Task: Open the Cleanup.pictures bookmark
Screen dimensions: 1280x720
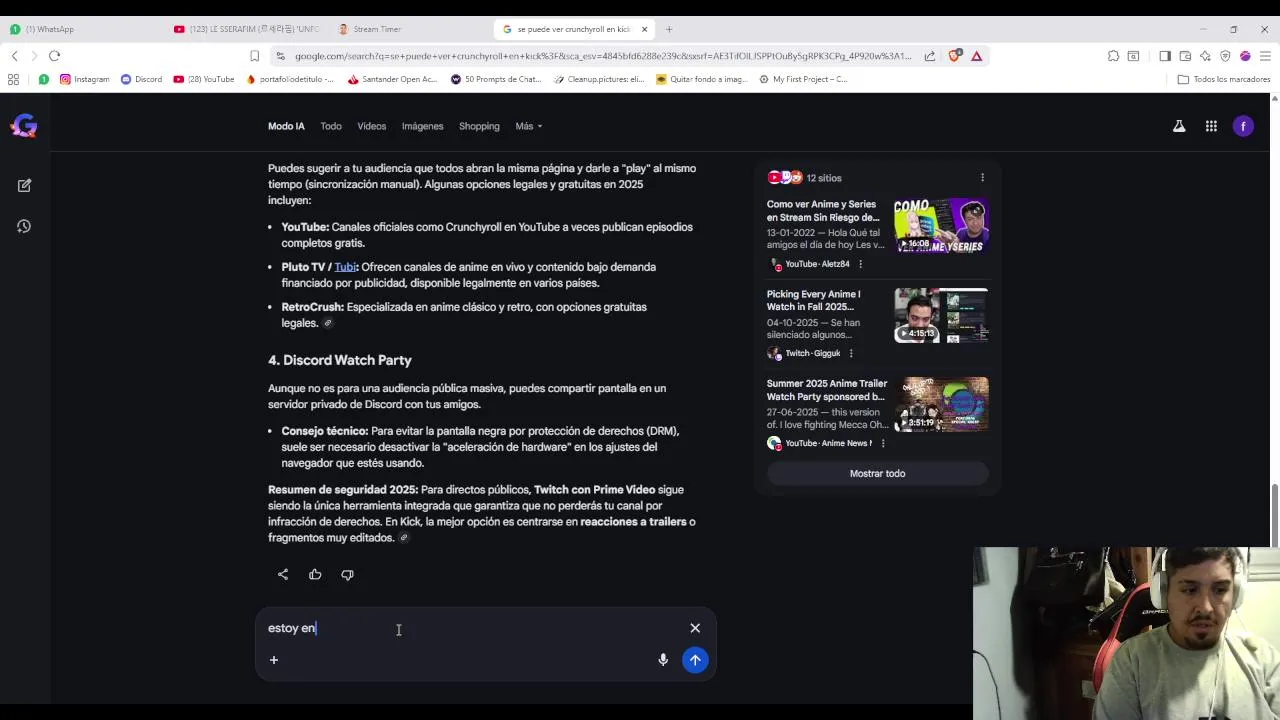Action: click(x=598, y=79)
